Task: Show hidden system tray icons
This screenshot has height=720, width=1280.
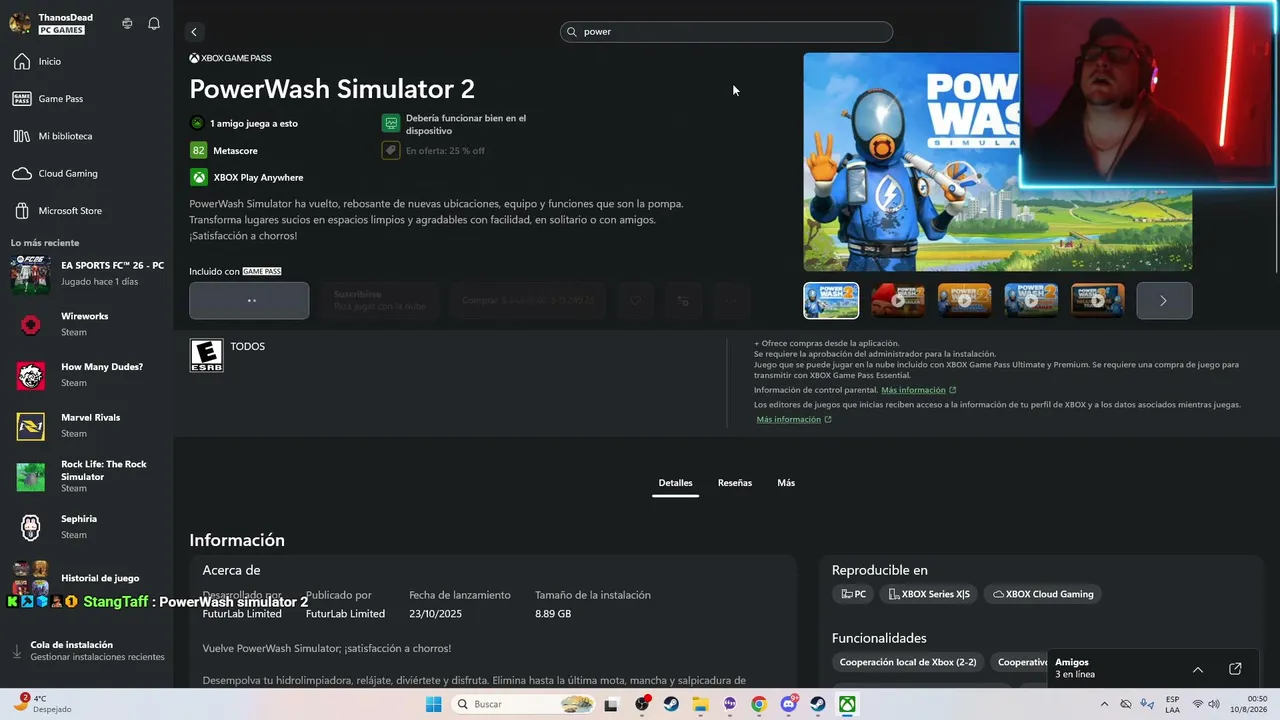Action: (x=1104, y=704)
